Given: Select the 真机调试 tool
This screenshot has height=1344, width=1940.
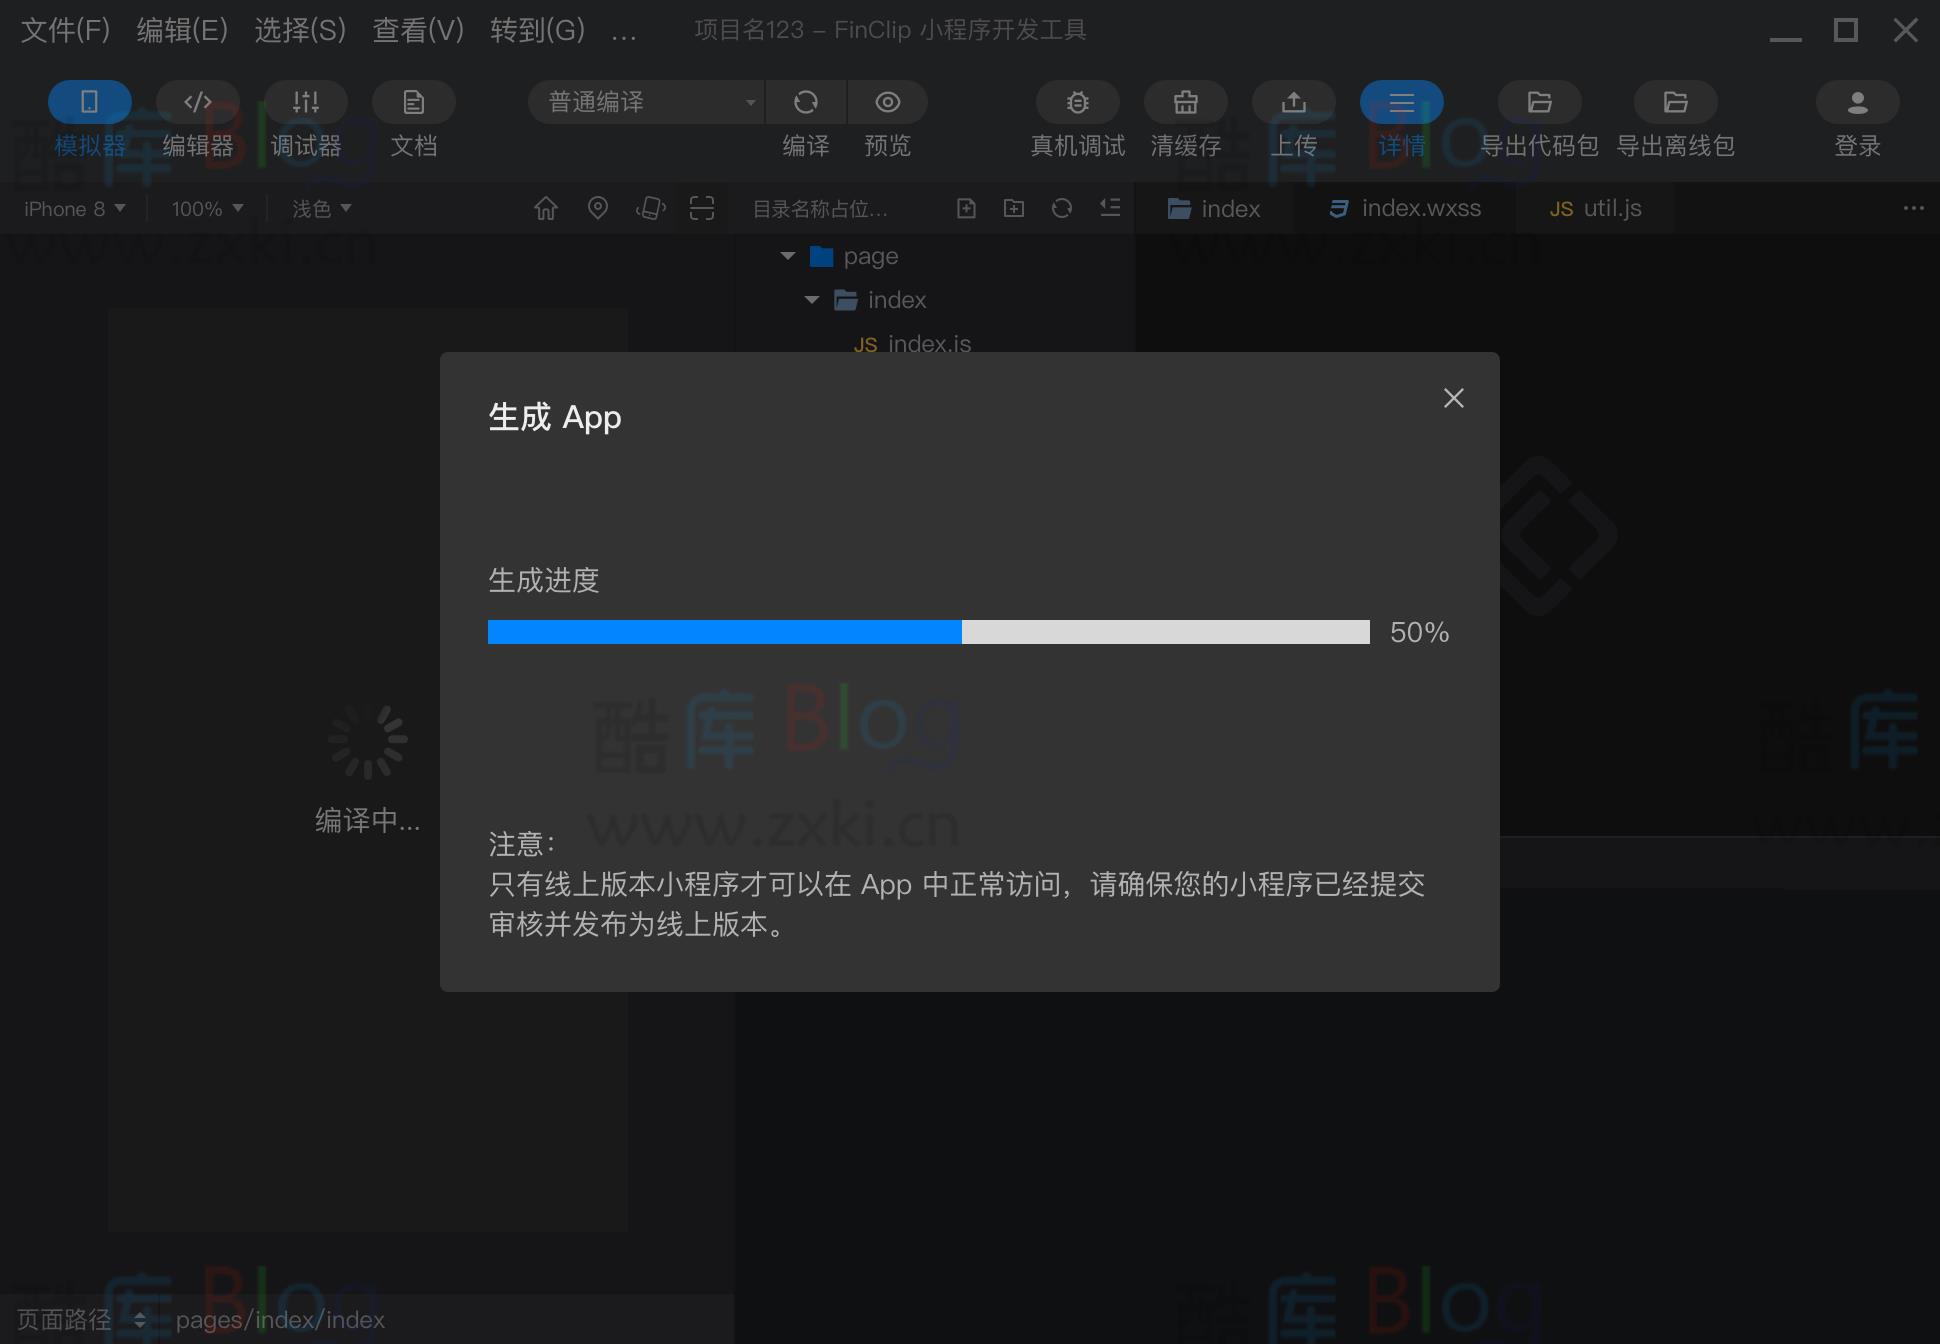Looking at the screenshot, I should (x=1077, y=120).
